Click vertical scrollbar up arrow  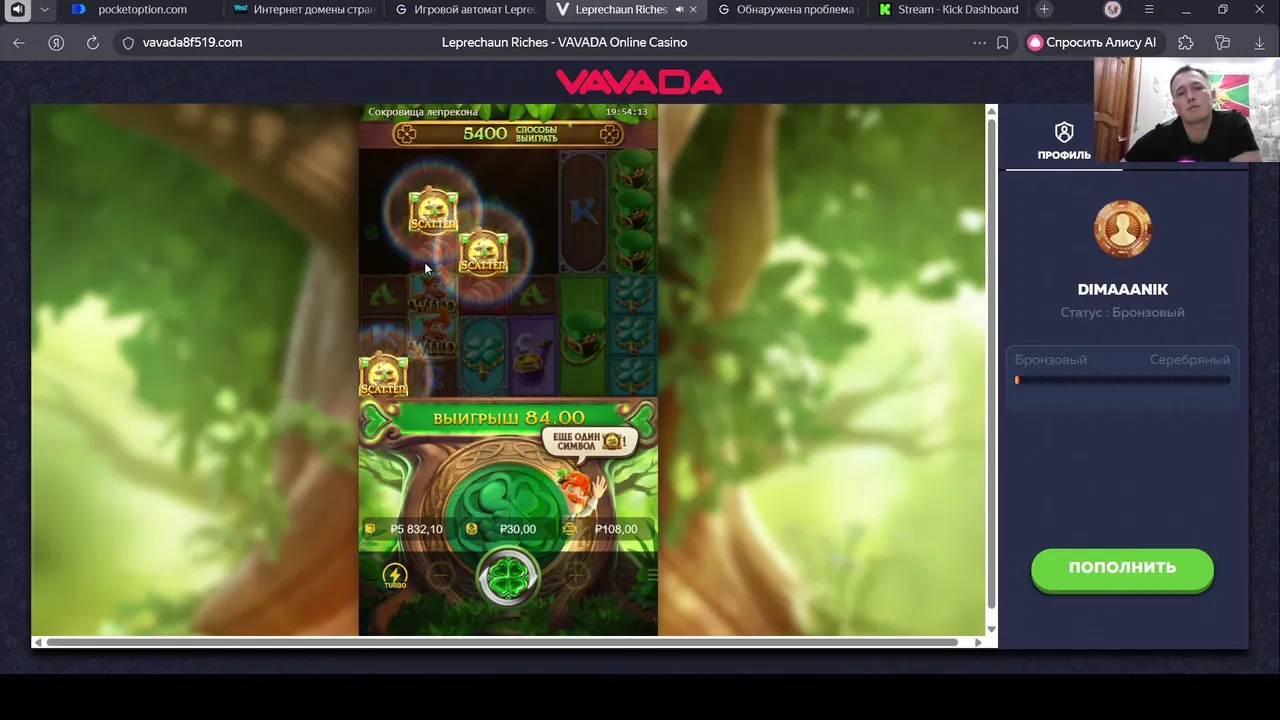(992, 110)
